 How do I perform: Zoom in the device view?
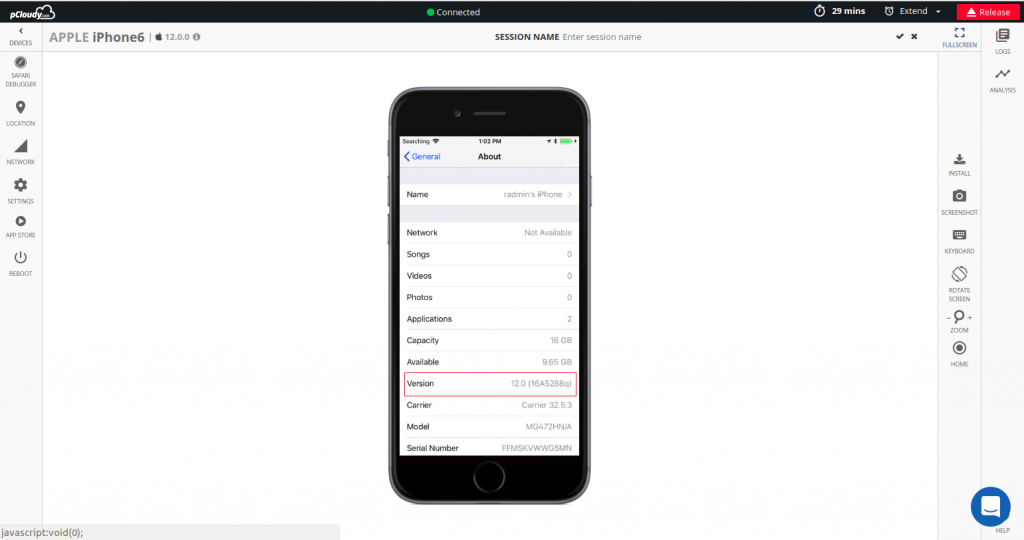pos(970,318)
